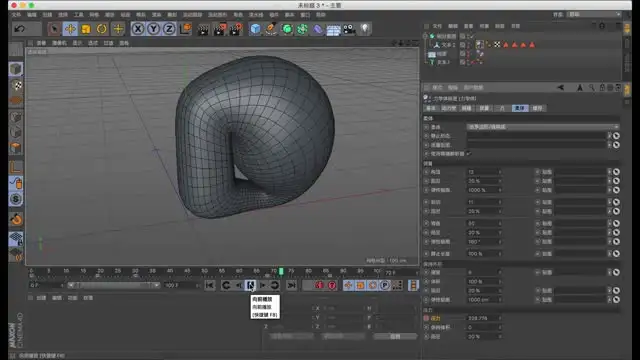Open the Edit Render Settings icon

(236, 29)
